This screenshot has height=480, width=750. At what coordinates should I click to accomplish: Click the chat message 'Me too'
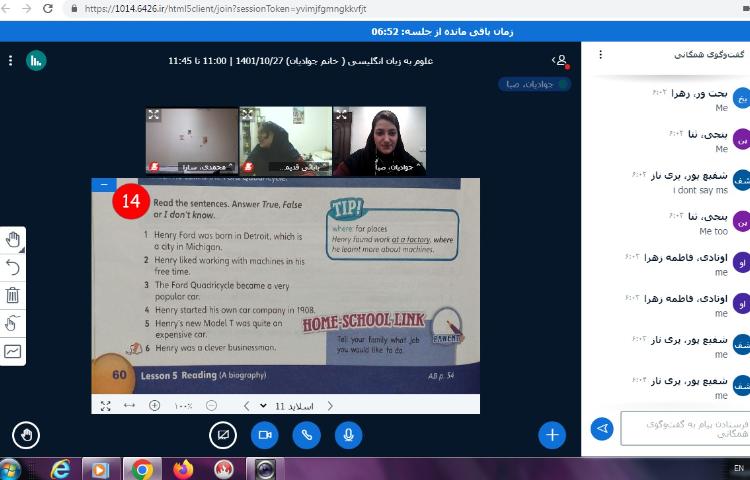coord(713,231)
